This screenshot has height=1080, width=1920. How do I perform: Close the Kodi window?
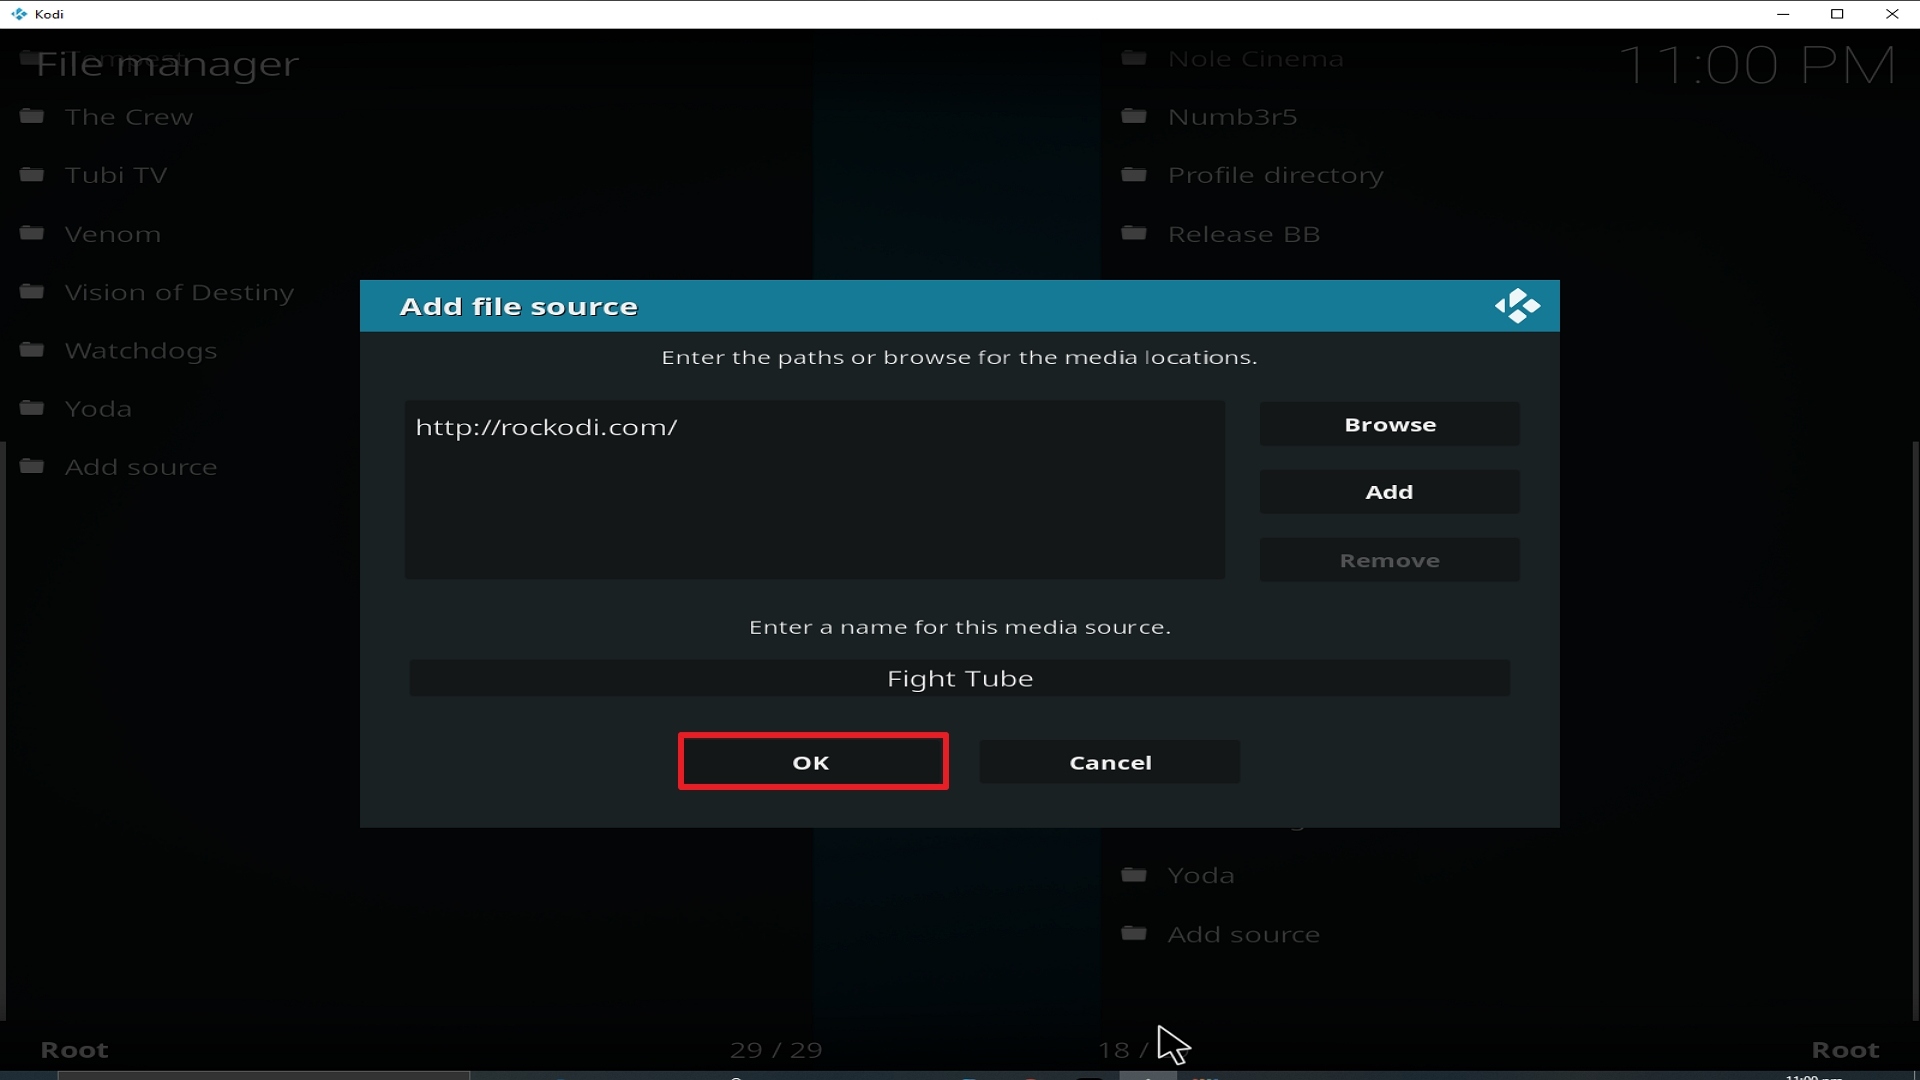pos(1892,14)
